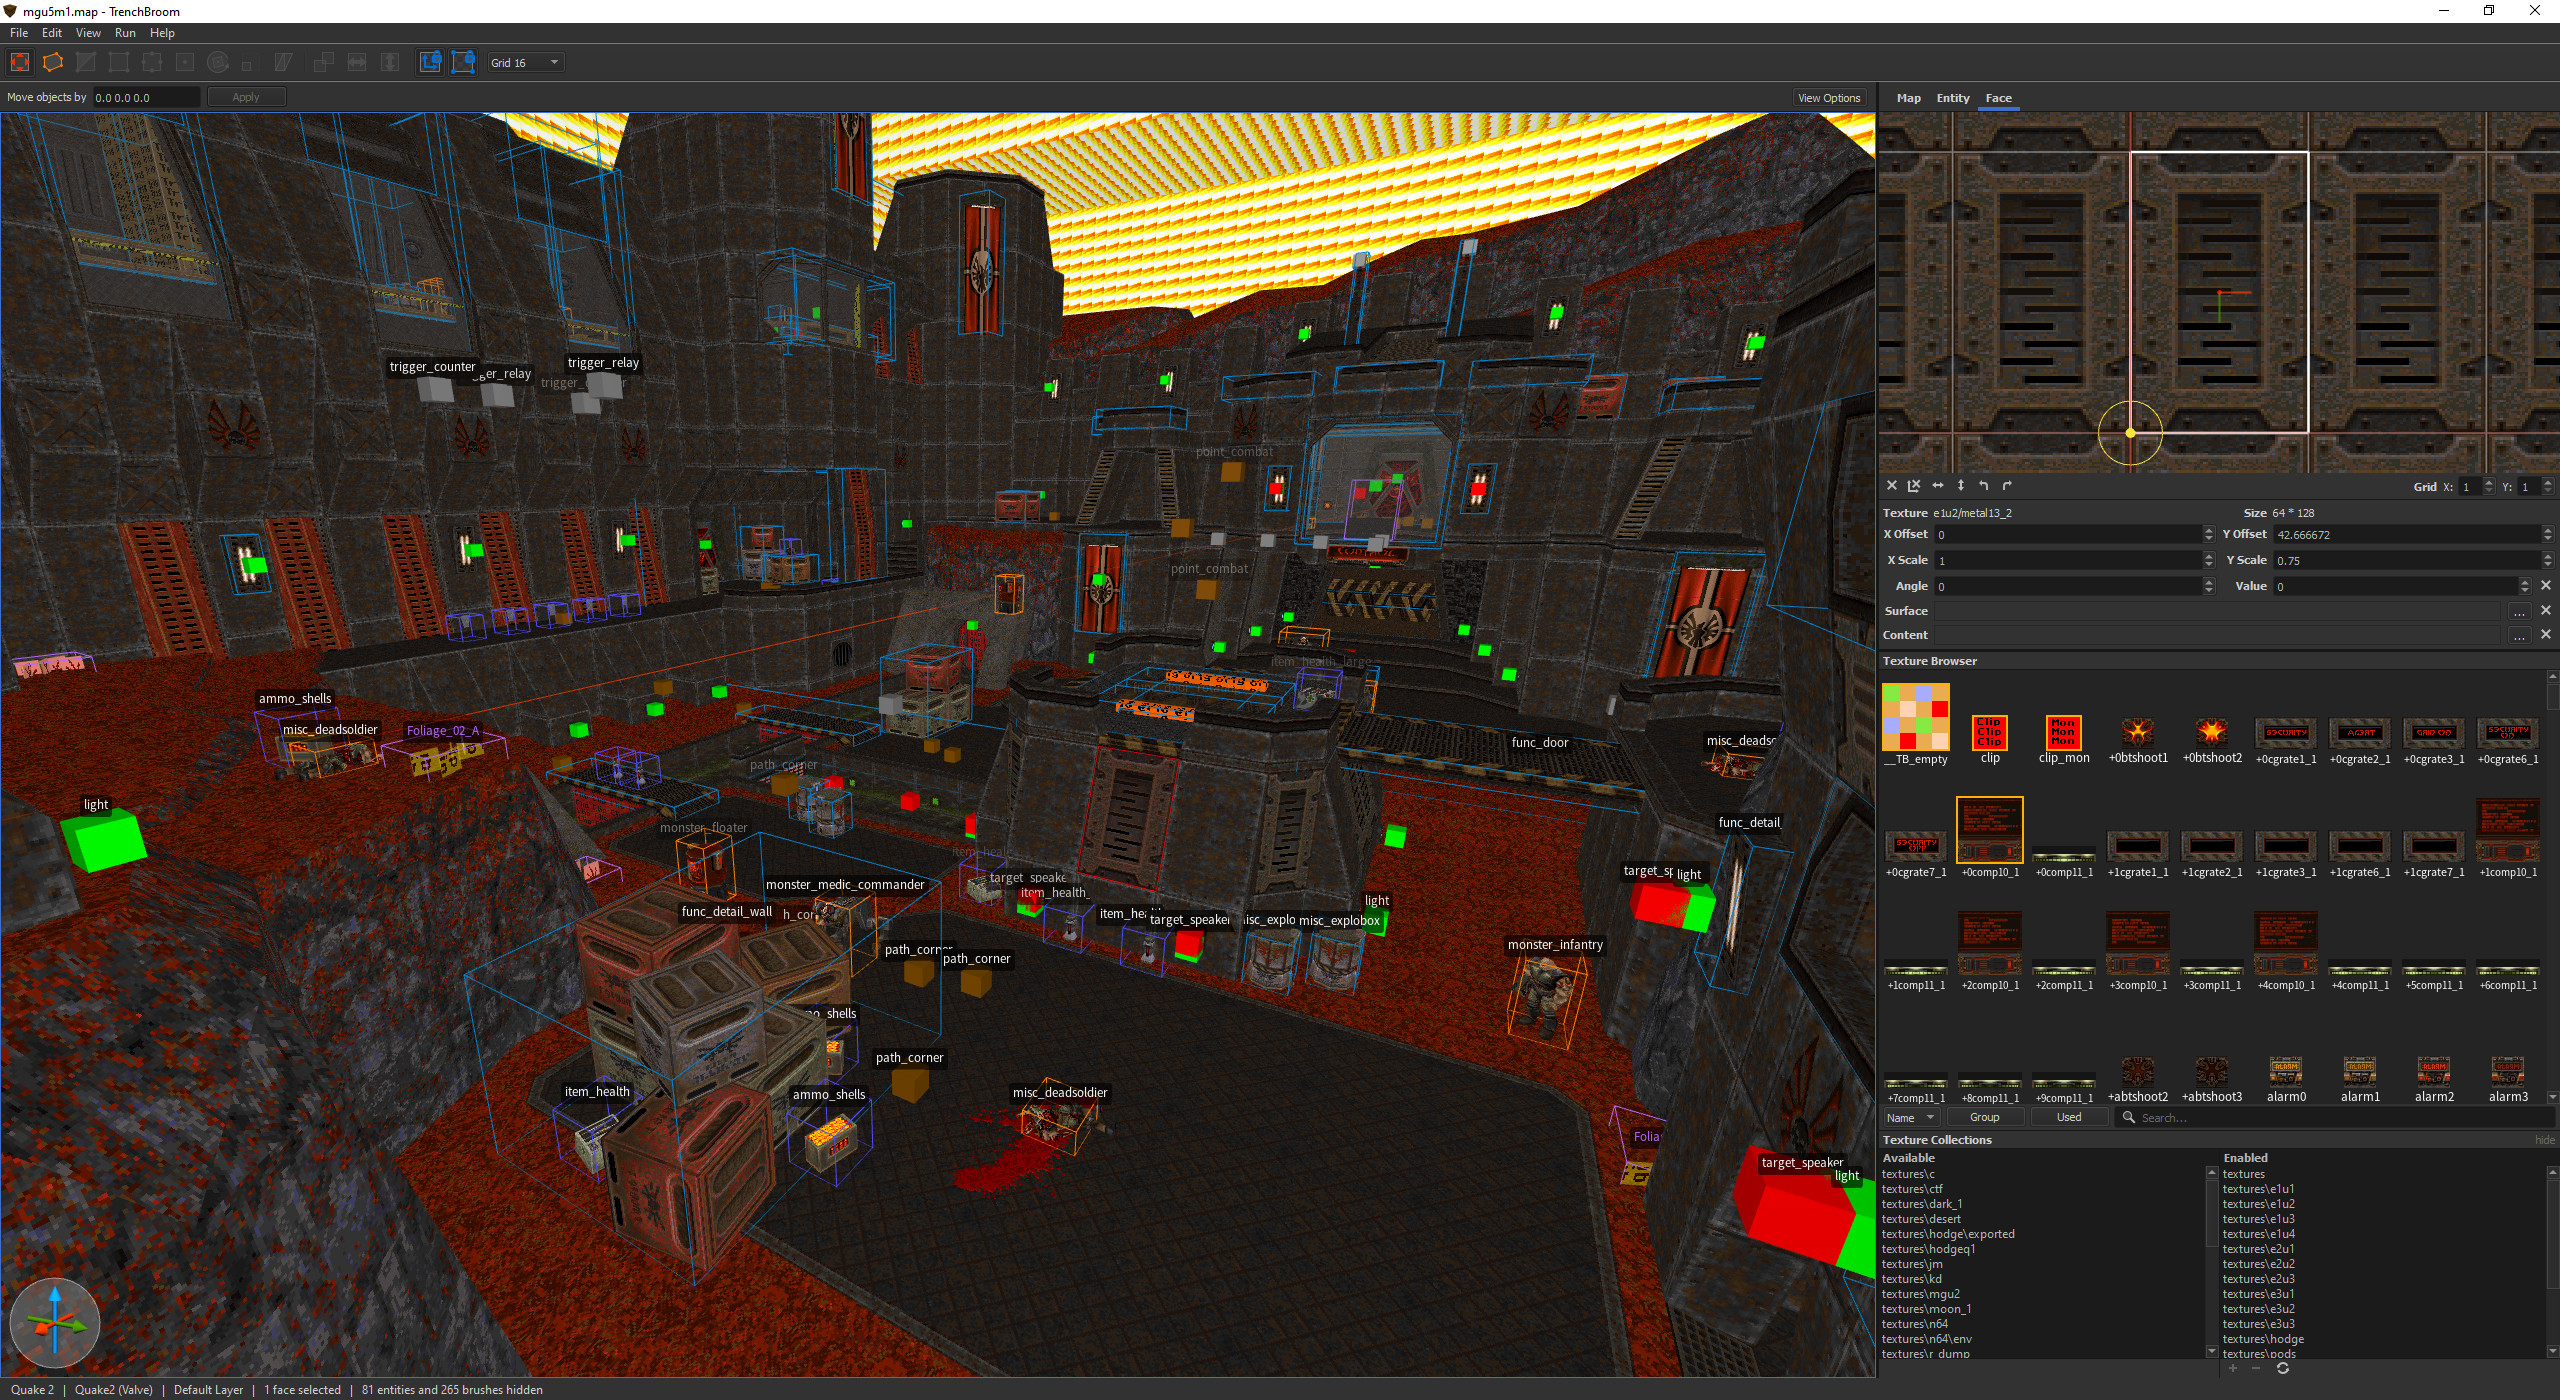Select the clip texture thumbnail
The height and width of the screenshot is (1400, 2560).
pos(1989,731)
